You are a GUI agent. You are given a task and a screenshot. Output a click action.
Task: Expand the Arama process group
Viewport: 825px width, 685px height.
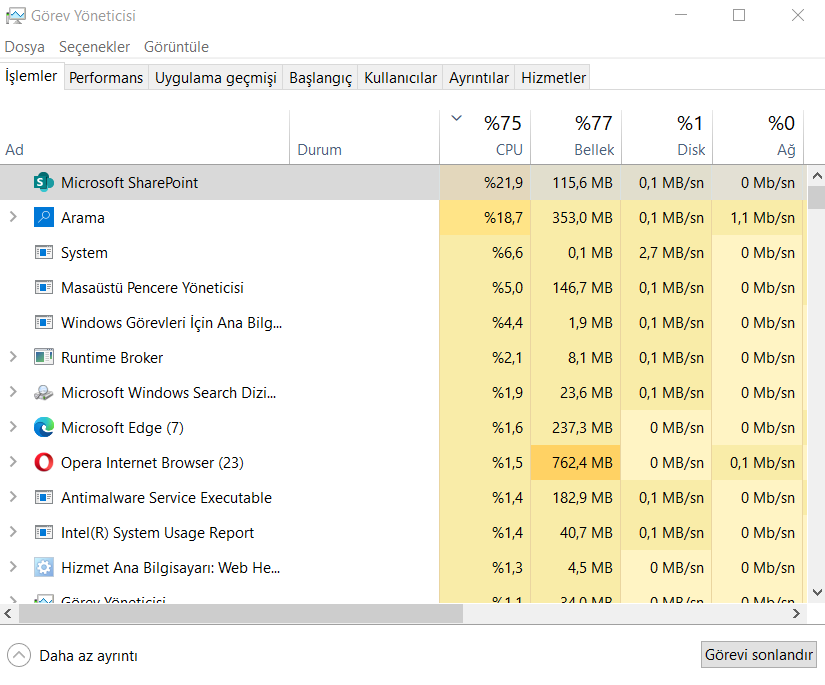[x=13, y=218]
